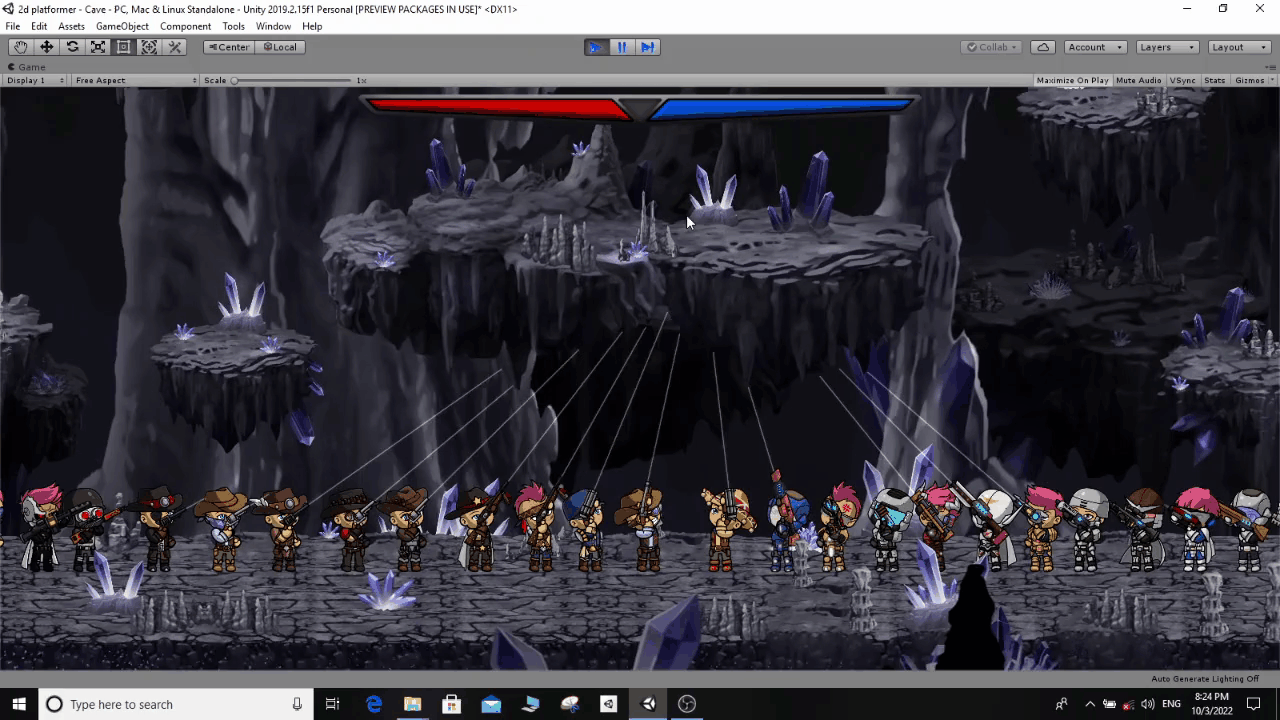Screen dimensions: 1280x720
Task: Select the Move tool
Action: pos(46,47)
